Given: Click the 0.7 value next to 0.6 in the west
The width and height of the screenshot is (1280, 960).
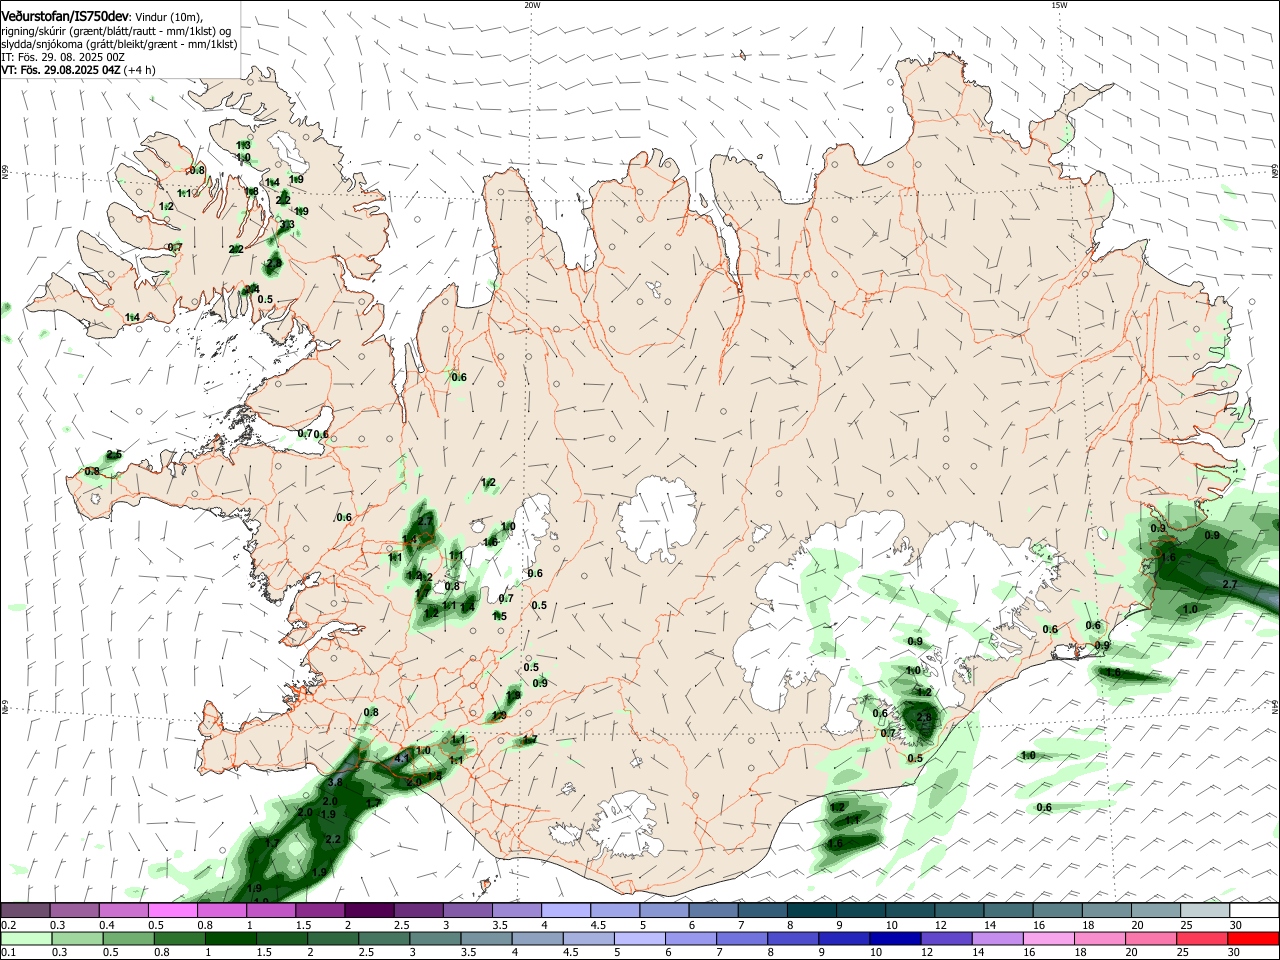Looking at the screenshot, I should pos(305,433).
